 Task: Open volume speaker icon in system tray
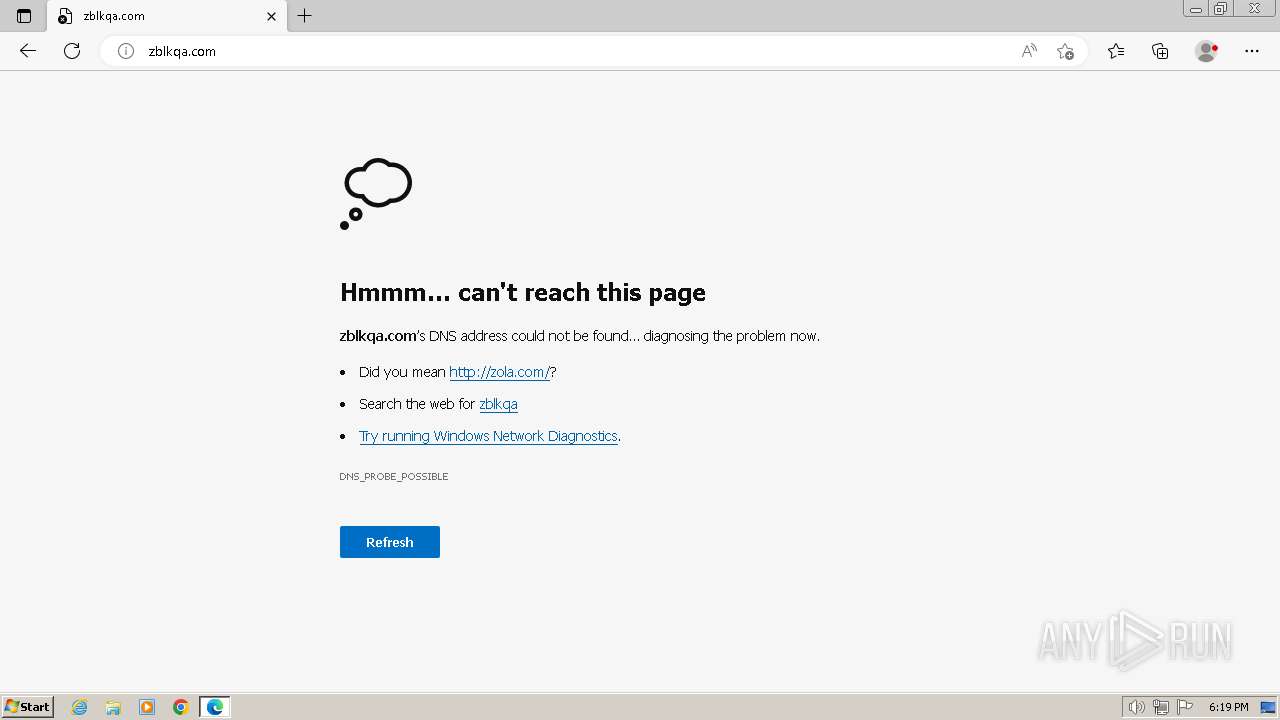1136,707
